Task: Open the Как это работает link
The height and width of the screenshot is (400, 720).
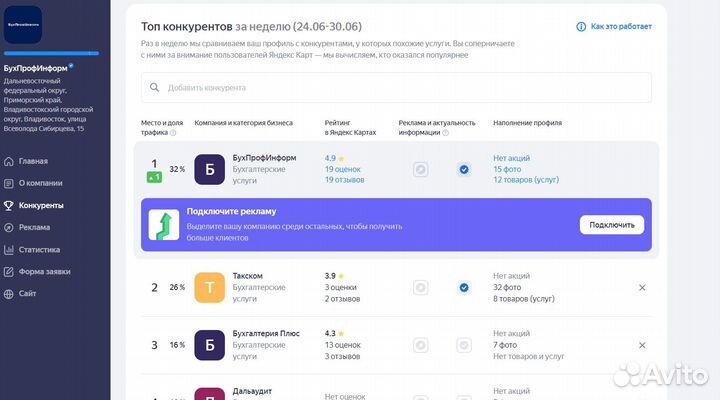Action: coord(621,27)
